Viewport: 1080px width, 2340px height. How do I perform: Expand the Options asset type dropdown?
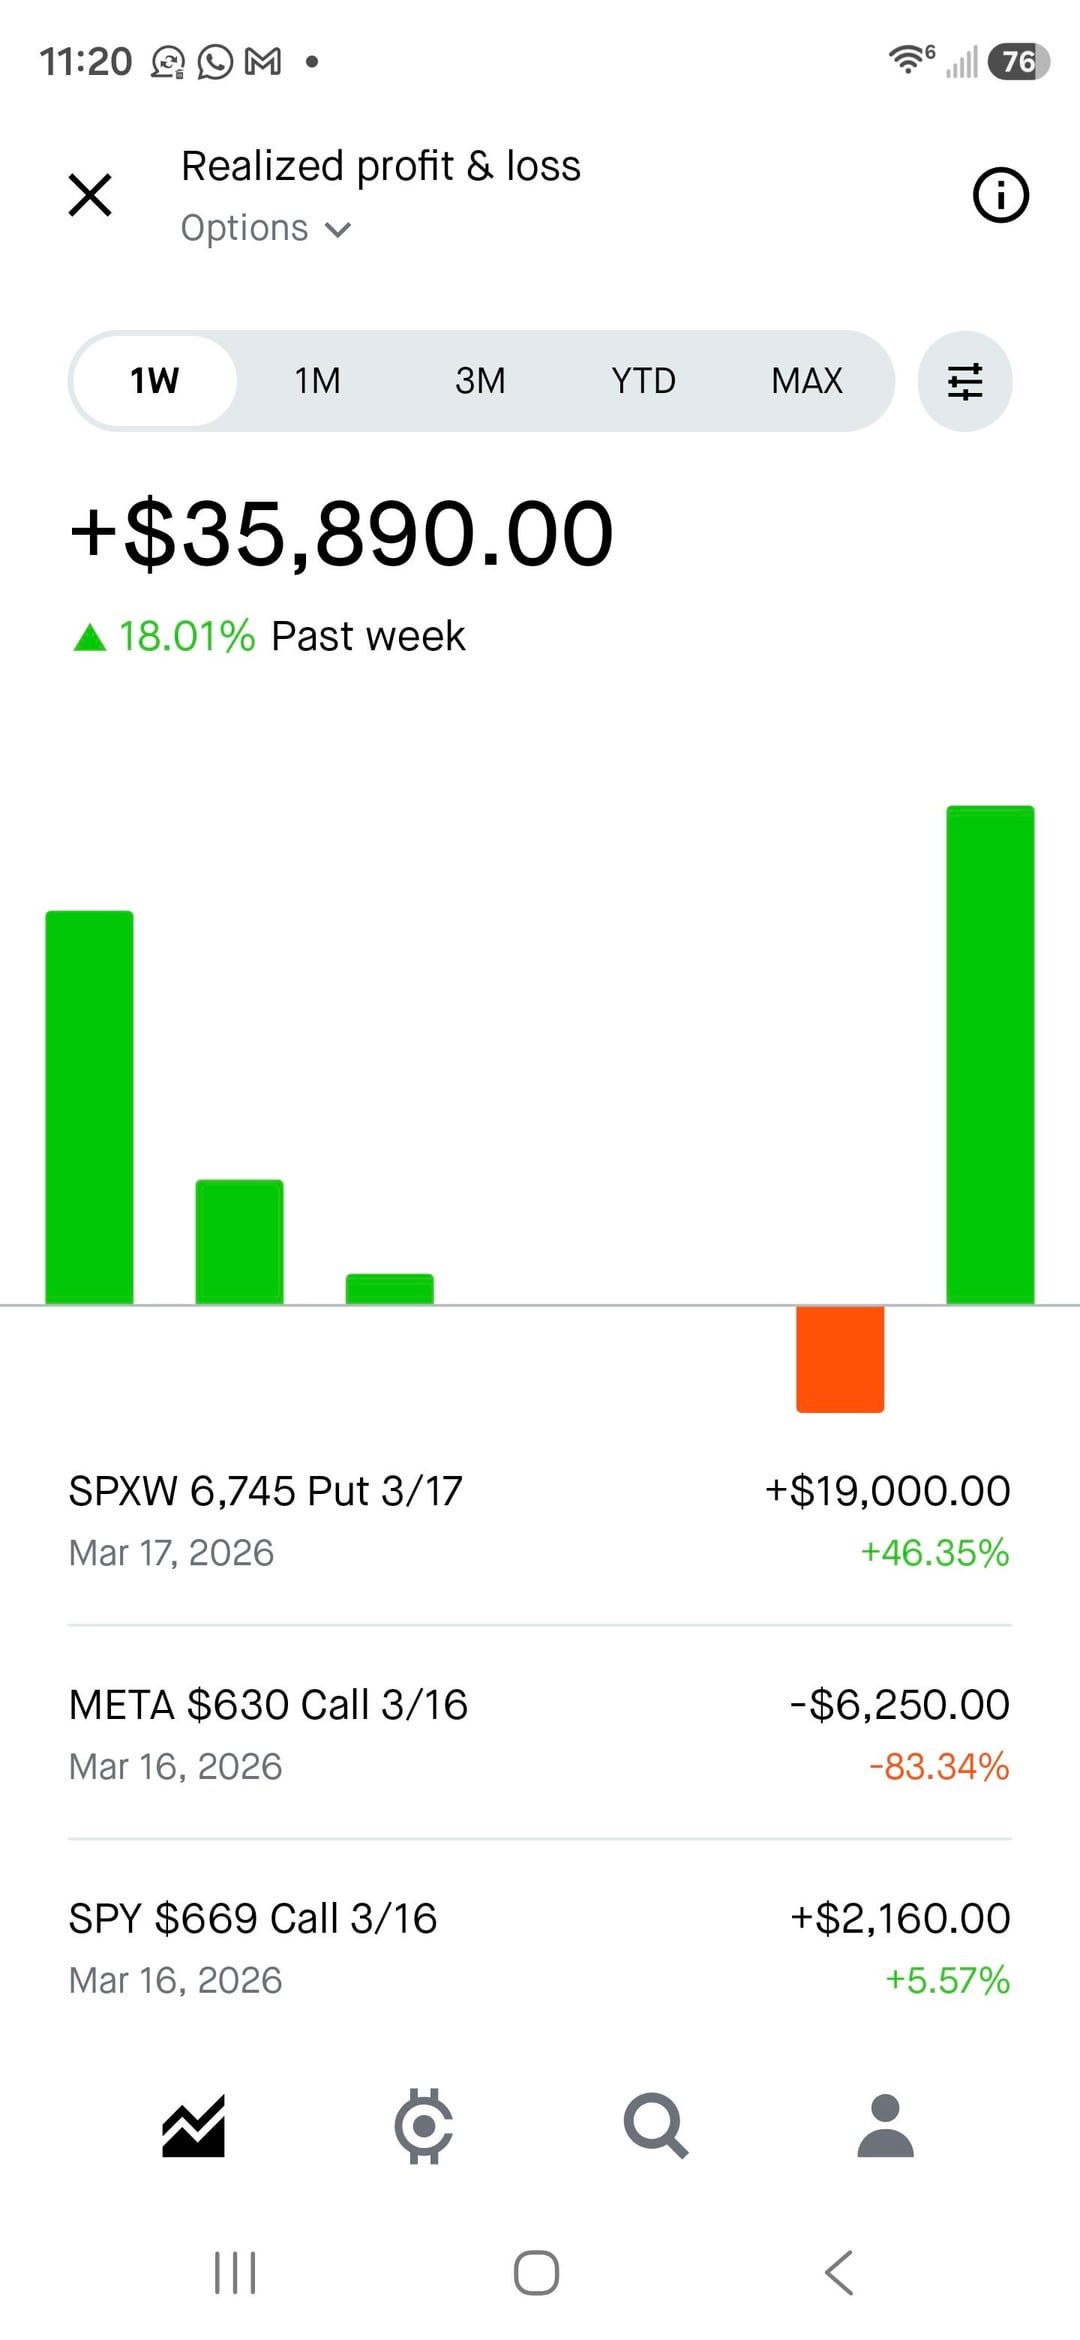pos(266,229)
